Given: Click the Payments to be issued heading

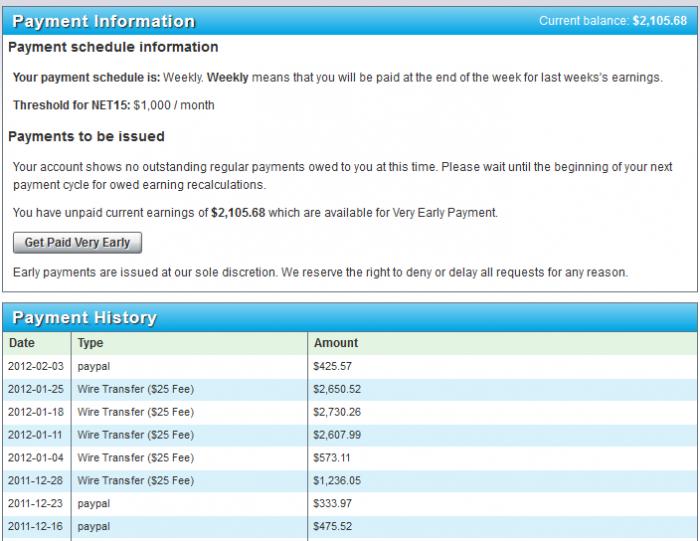Looking at the screenshot, I should point(86,136).
